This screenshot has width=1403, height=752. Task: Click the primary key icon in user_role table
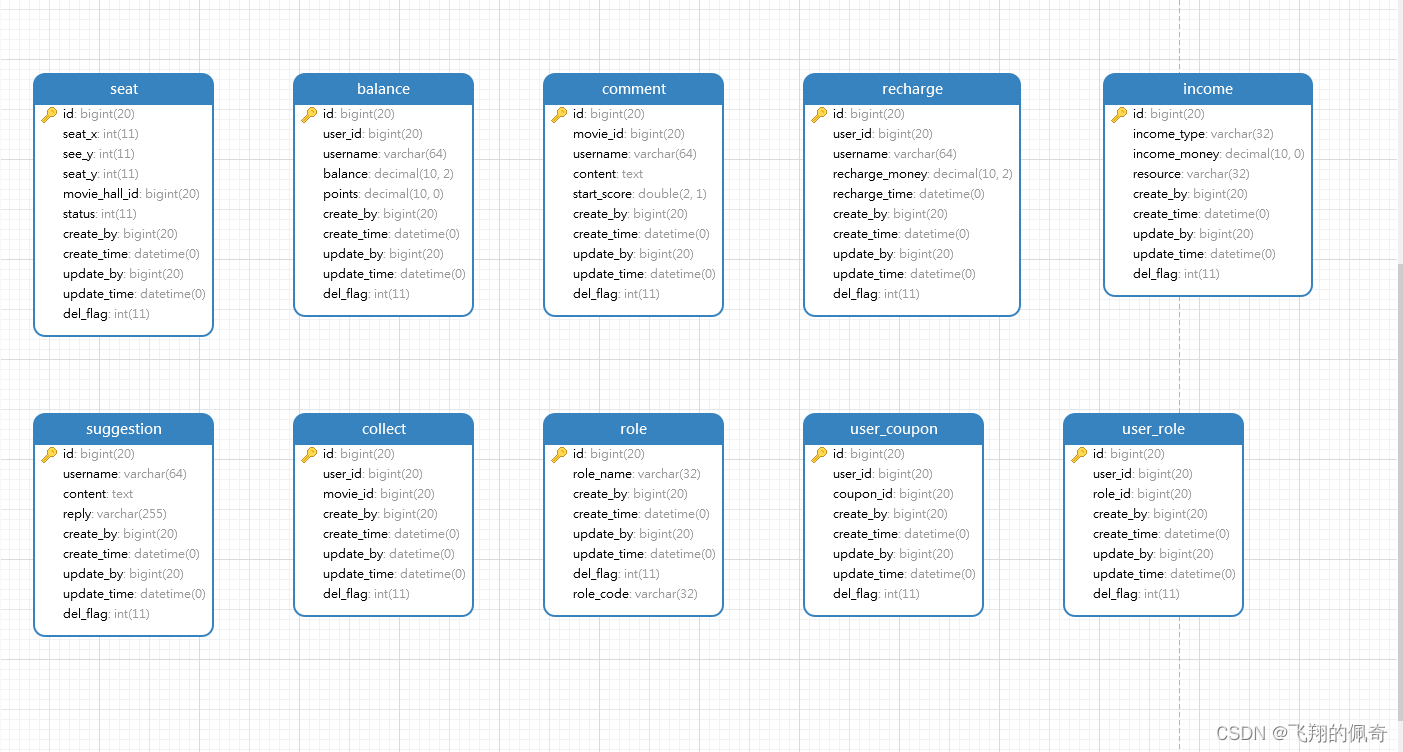[1080, 454]
